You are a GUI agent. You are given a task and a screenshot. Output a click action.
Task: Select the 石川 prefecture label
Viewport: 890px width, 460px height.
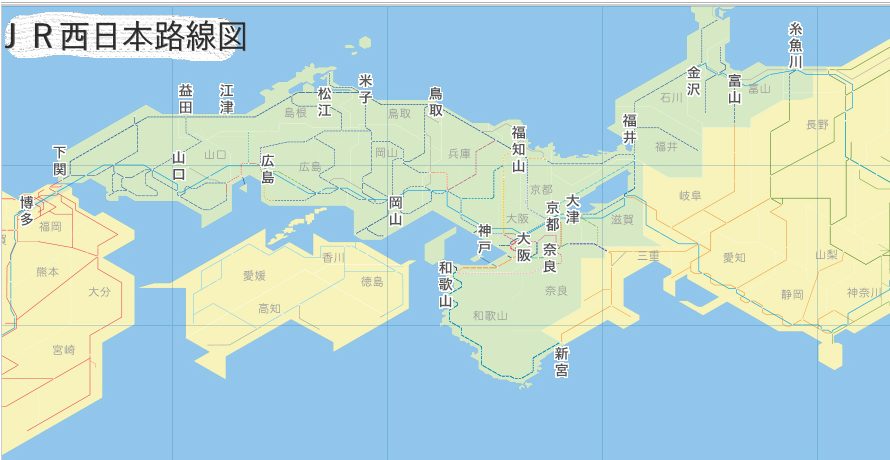(x=671, y=98)
